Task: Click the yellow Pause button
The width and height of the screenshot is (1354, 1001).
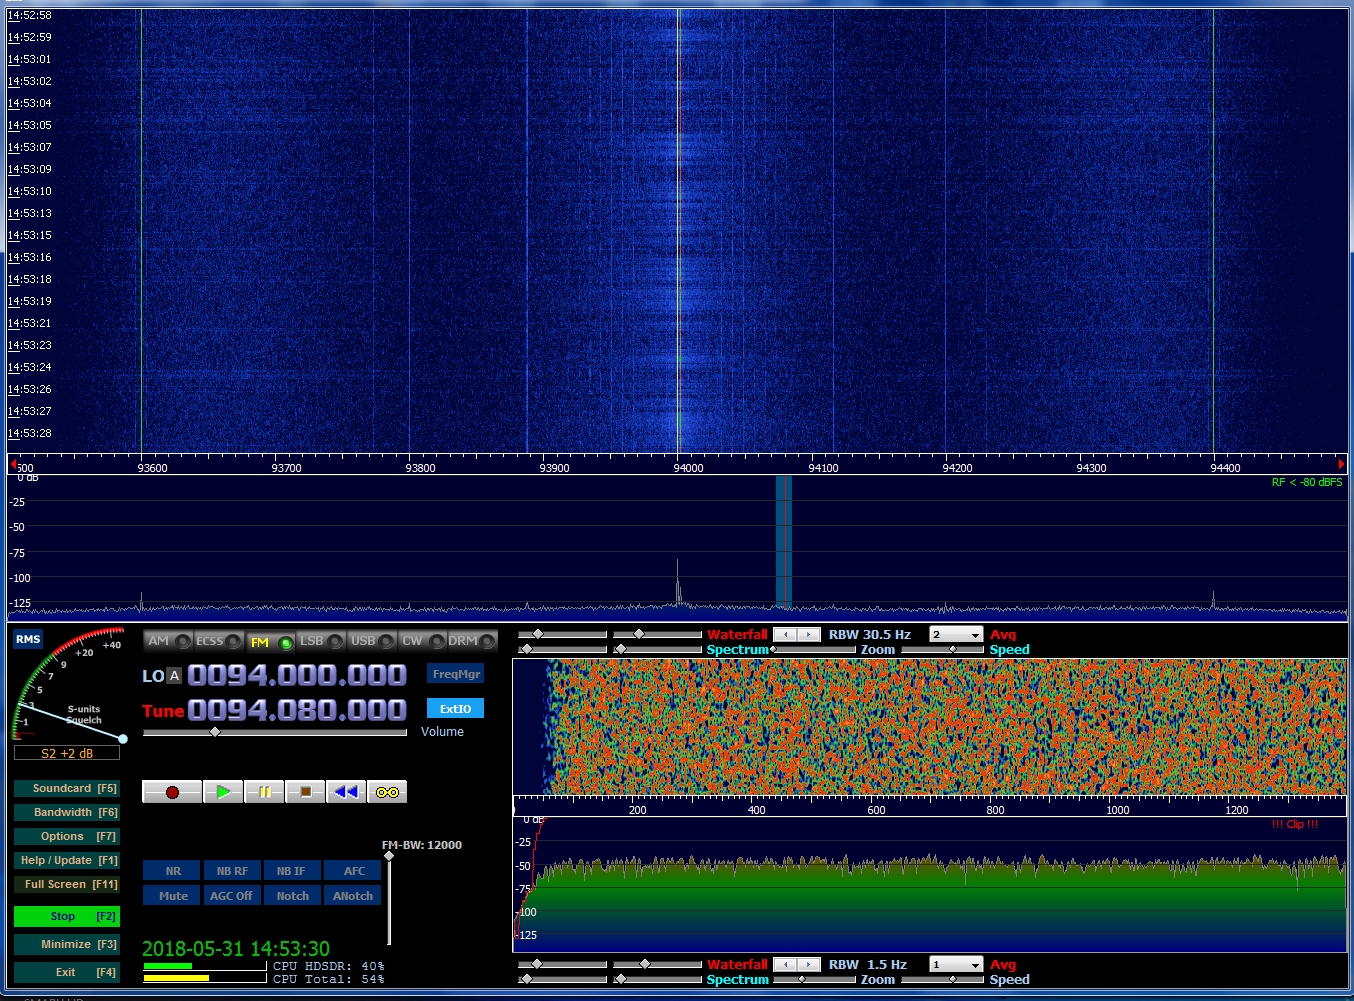Action: point(264,792)
